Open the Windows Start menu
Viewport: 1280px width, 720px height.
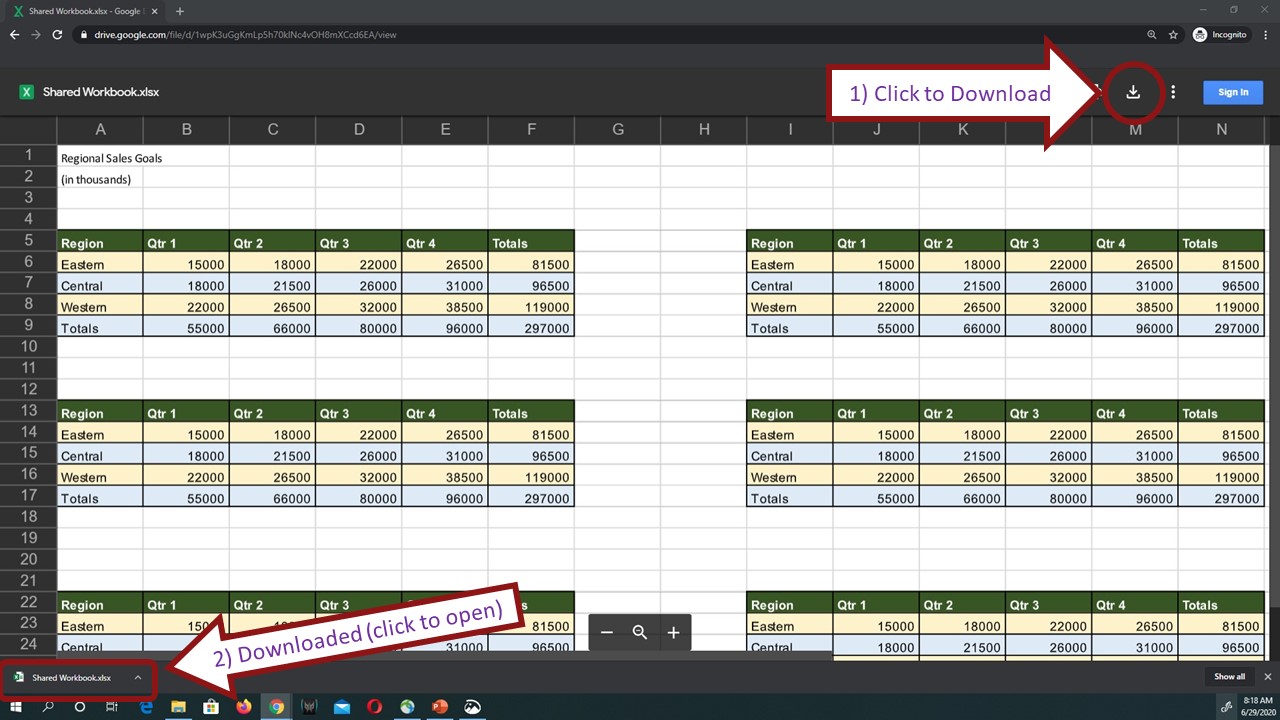16,707
